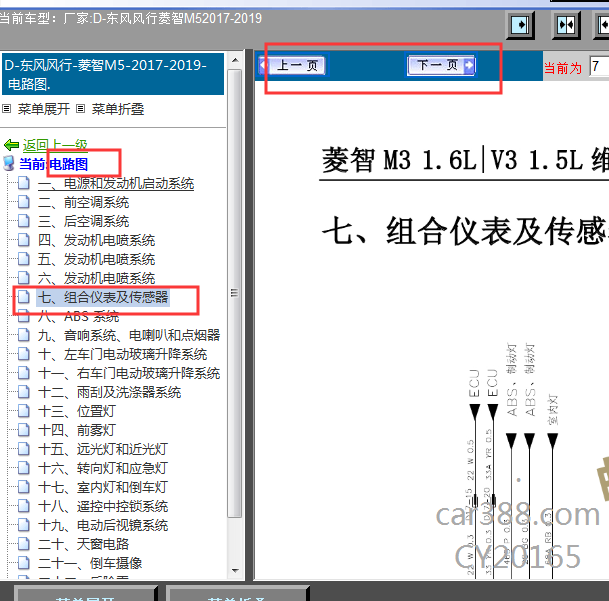The height and width of the screenshot is (601, 609).
Task: Click 菜单折叠 to collapse the menu
Action: pyautogui.click(x=118, y=109)
